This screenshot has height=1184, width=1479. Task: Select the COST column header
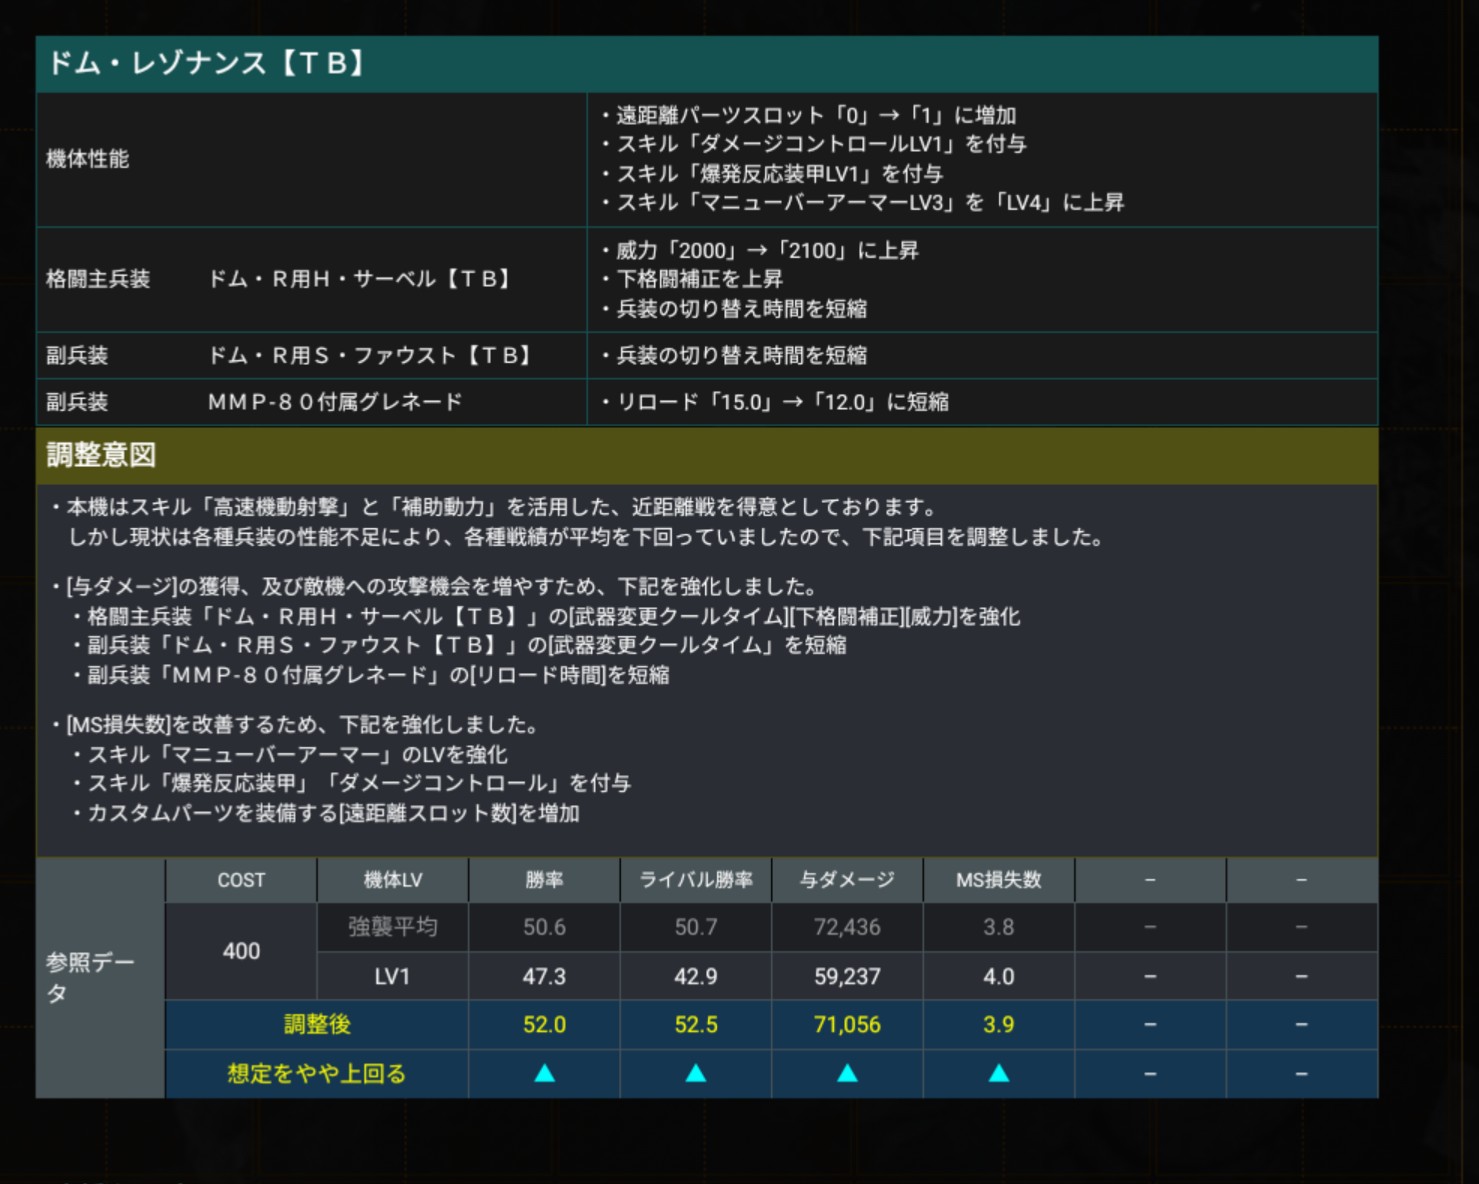[241, 880]
